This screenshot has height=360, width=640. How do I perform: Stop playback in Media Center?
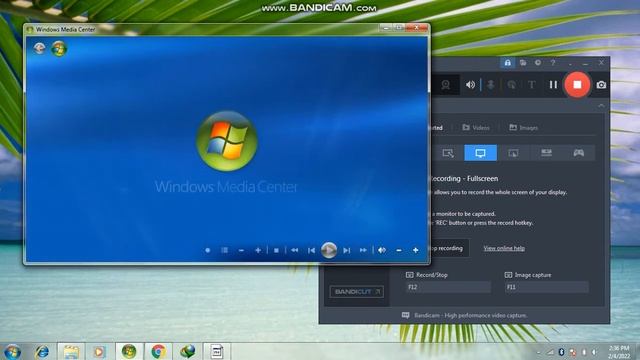pyautogui.click(x=276, y=250)
